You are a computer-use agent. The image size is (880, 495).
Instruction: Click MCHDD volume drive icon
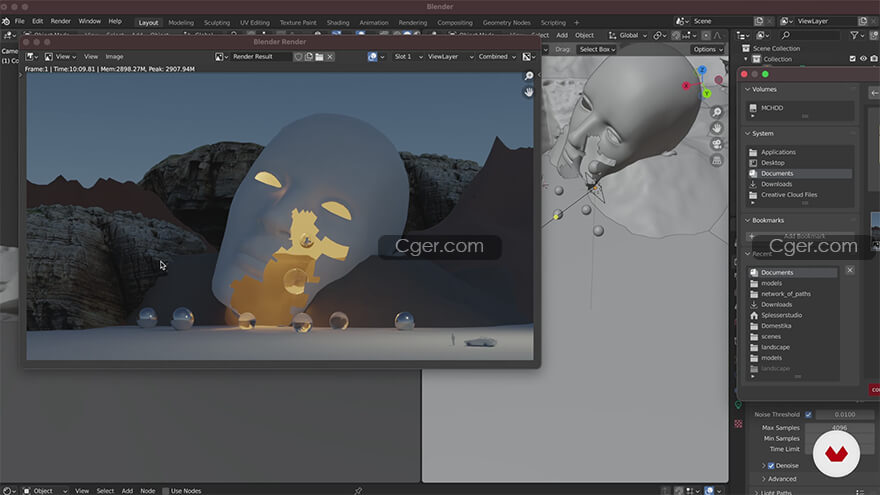tap(753, 108)
